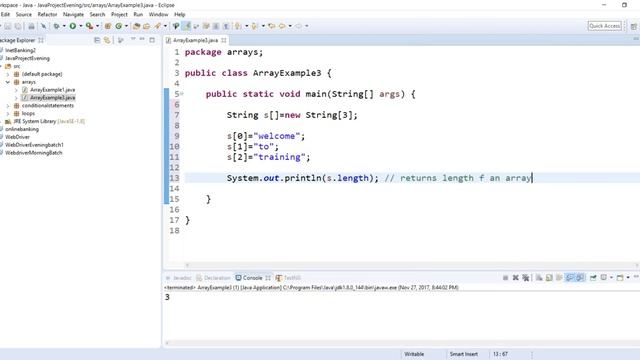
Task: Run the program with the green Run button
Action: click(x=73, y=26)
